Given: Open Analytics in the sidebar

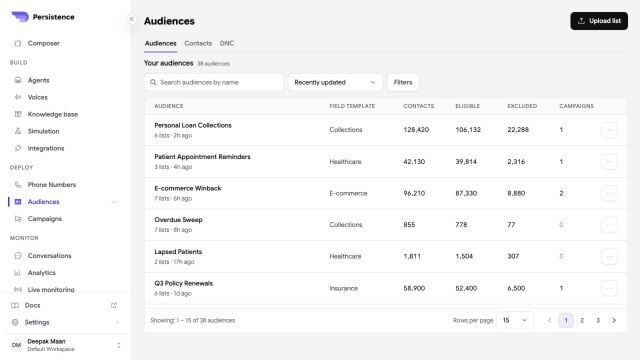Looking at the screenshot, I should pyautogui.click(x=42, y=273).
